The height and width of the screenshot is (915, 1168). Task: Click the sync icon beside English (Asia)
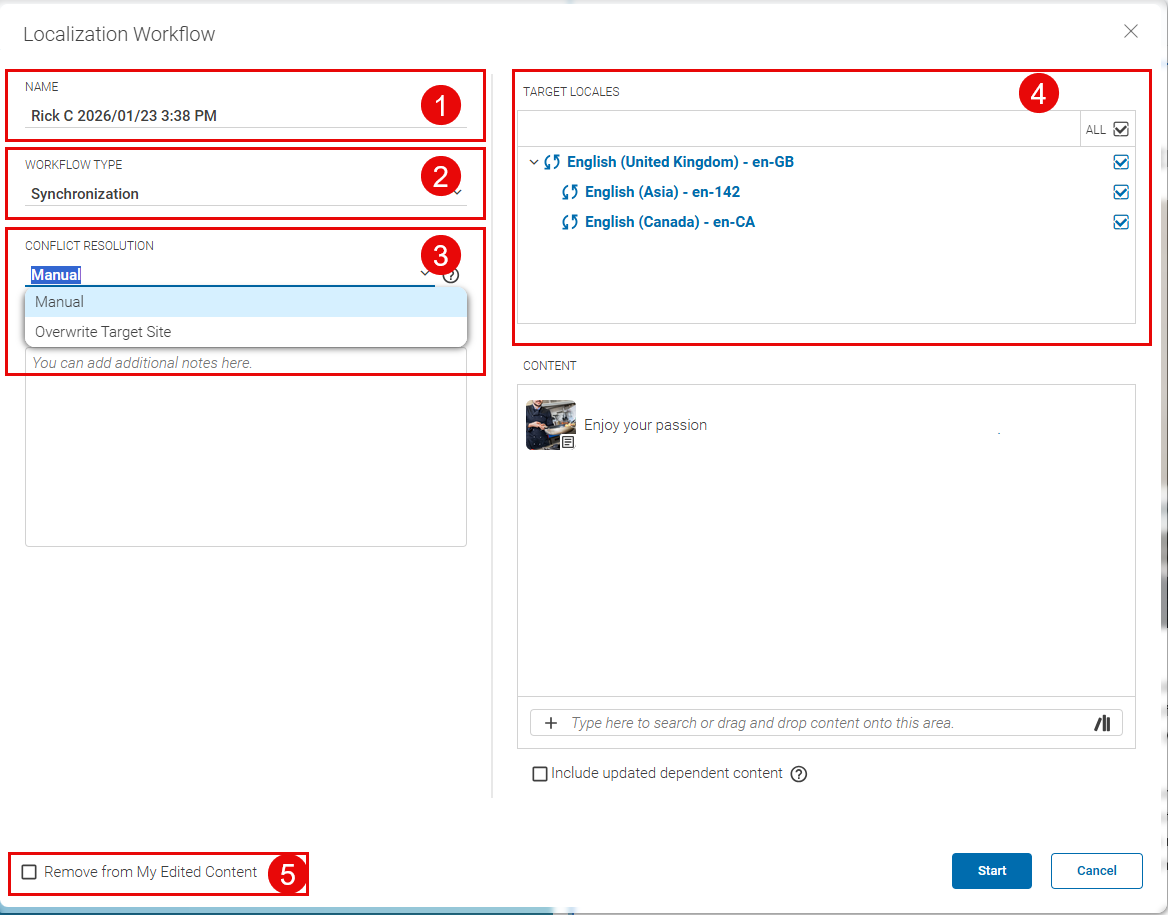[569, 191]
